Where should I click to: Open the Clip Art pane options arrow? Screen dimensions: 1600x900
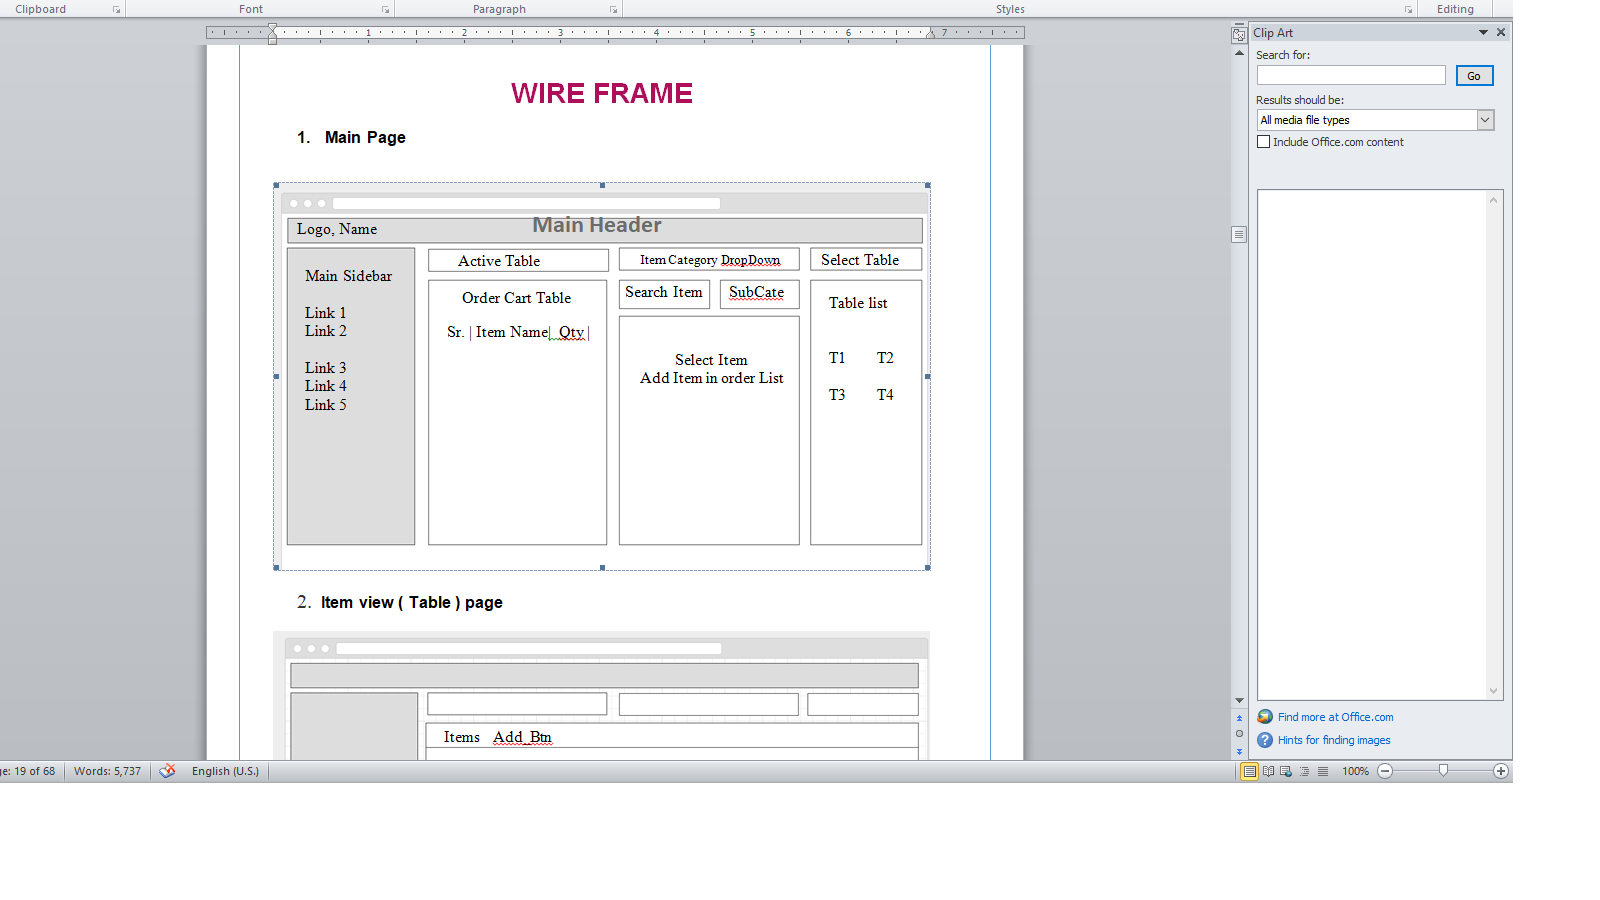click(x=1483, y=33)
